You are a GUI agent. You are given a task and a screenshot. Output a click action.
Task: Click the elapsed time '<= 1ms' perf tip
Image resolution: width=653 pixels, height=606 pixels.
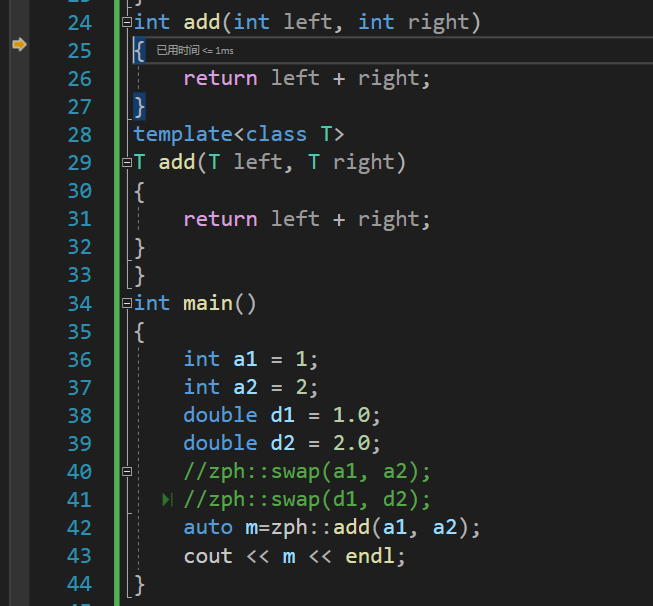tap(195, 50)
